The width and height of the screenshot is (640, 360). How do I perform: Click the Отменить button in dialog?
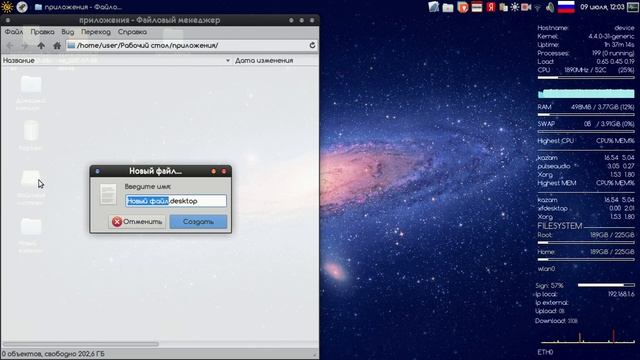(137, 222)
